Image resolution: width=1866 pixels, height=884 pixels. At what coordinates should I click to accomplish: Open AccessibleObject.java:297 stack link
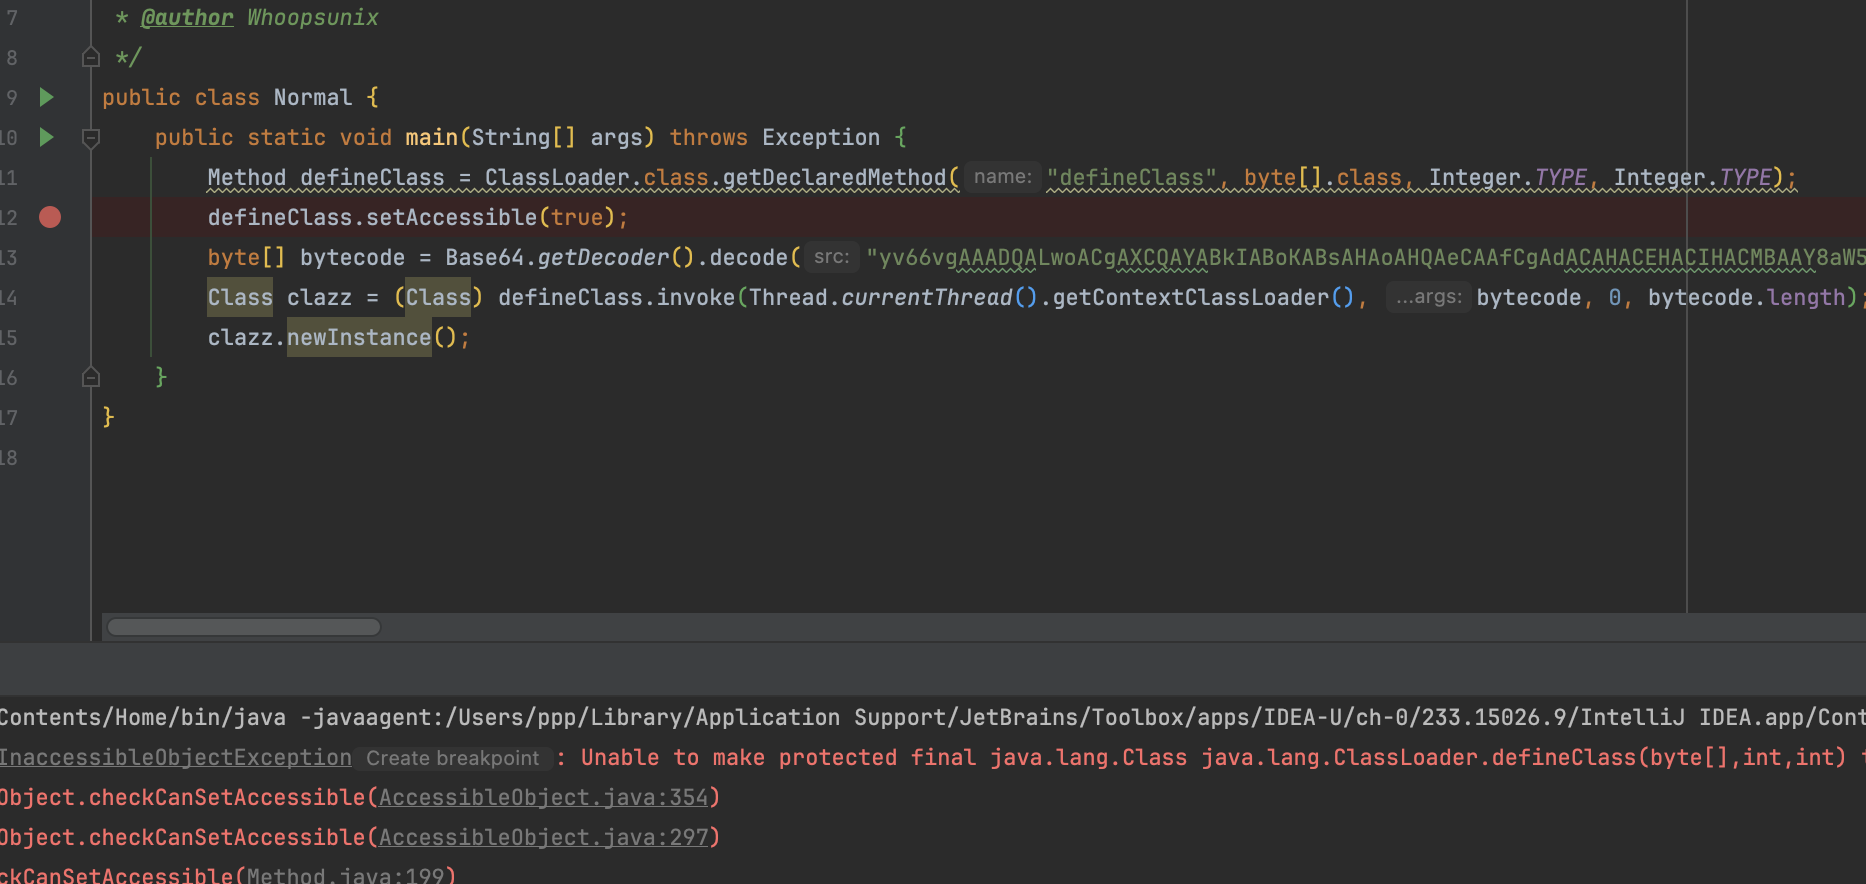click(543, 838)
